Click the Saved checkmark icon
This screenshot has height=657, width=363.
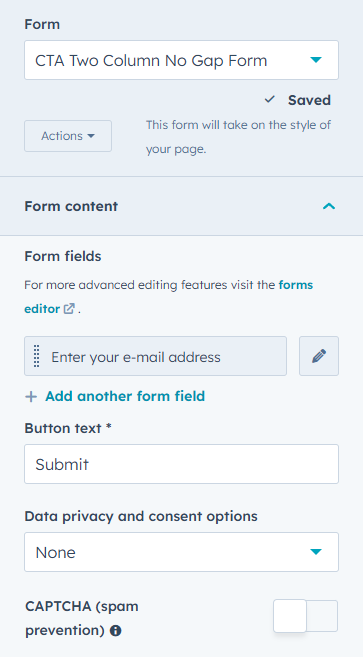coord(270,100)
